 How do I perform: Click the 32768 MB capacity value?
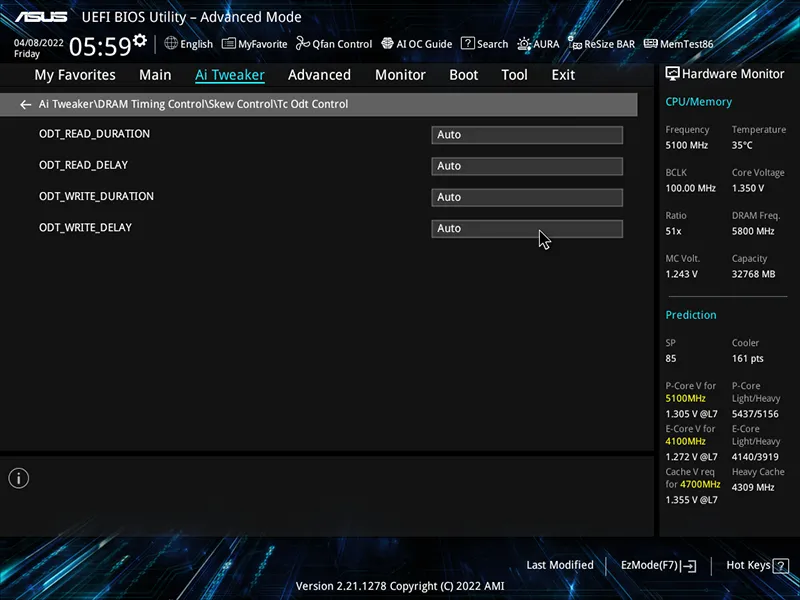(754, 274)
